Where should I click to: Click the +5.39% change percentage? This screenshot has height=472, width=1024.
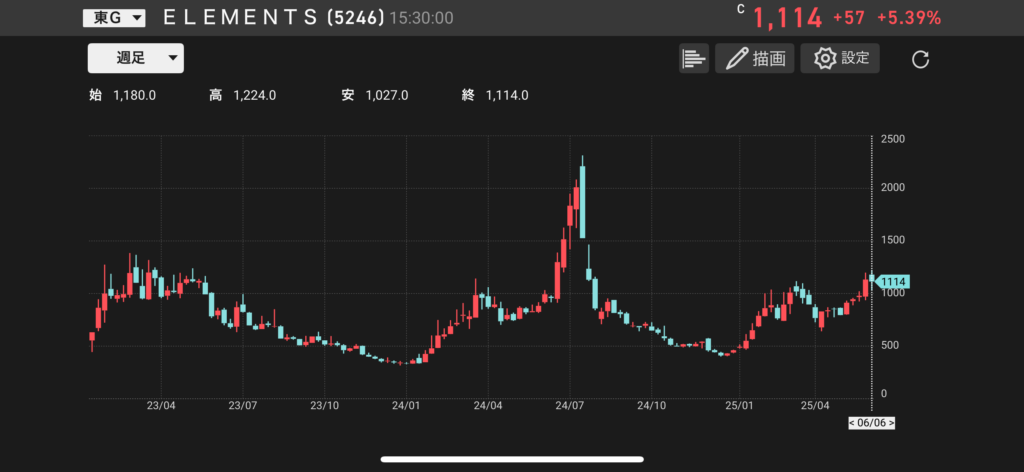(909, 18)
